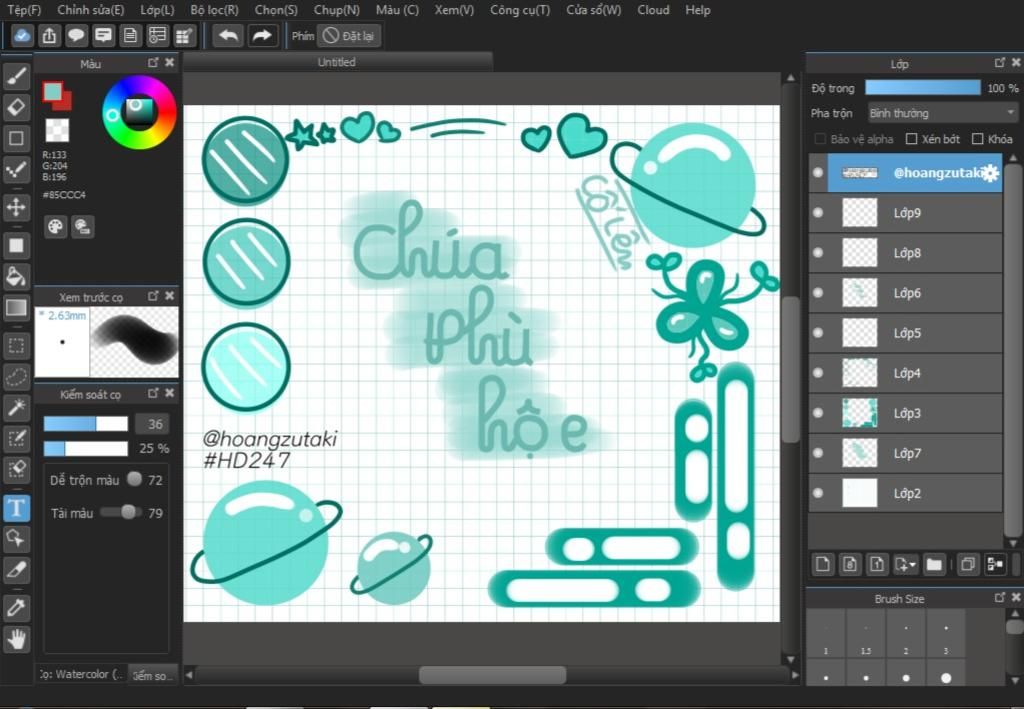1024x709 pixels.
Task: Hide layer Lớp2
Action: [x=818, y=493]
